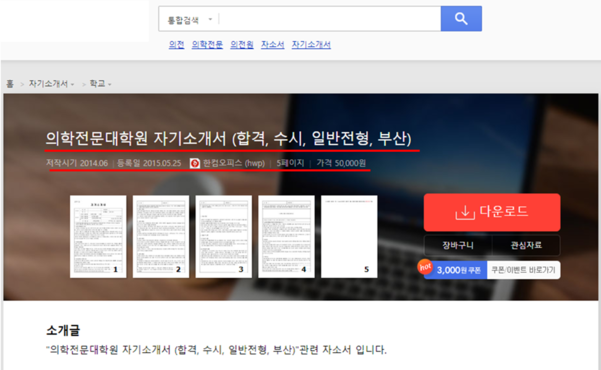
Task: Click the blue search magnifier button
Action: [461, 18]
